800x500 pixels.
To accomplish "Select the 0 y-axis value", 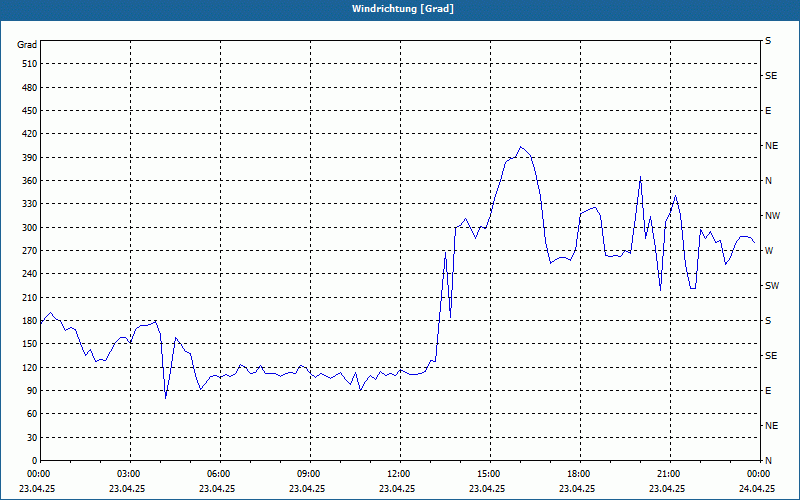I will (x=34, y=461).
